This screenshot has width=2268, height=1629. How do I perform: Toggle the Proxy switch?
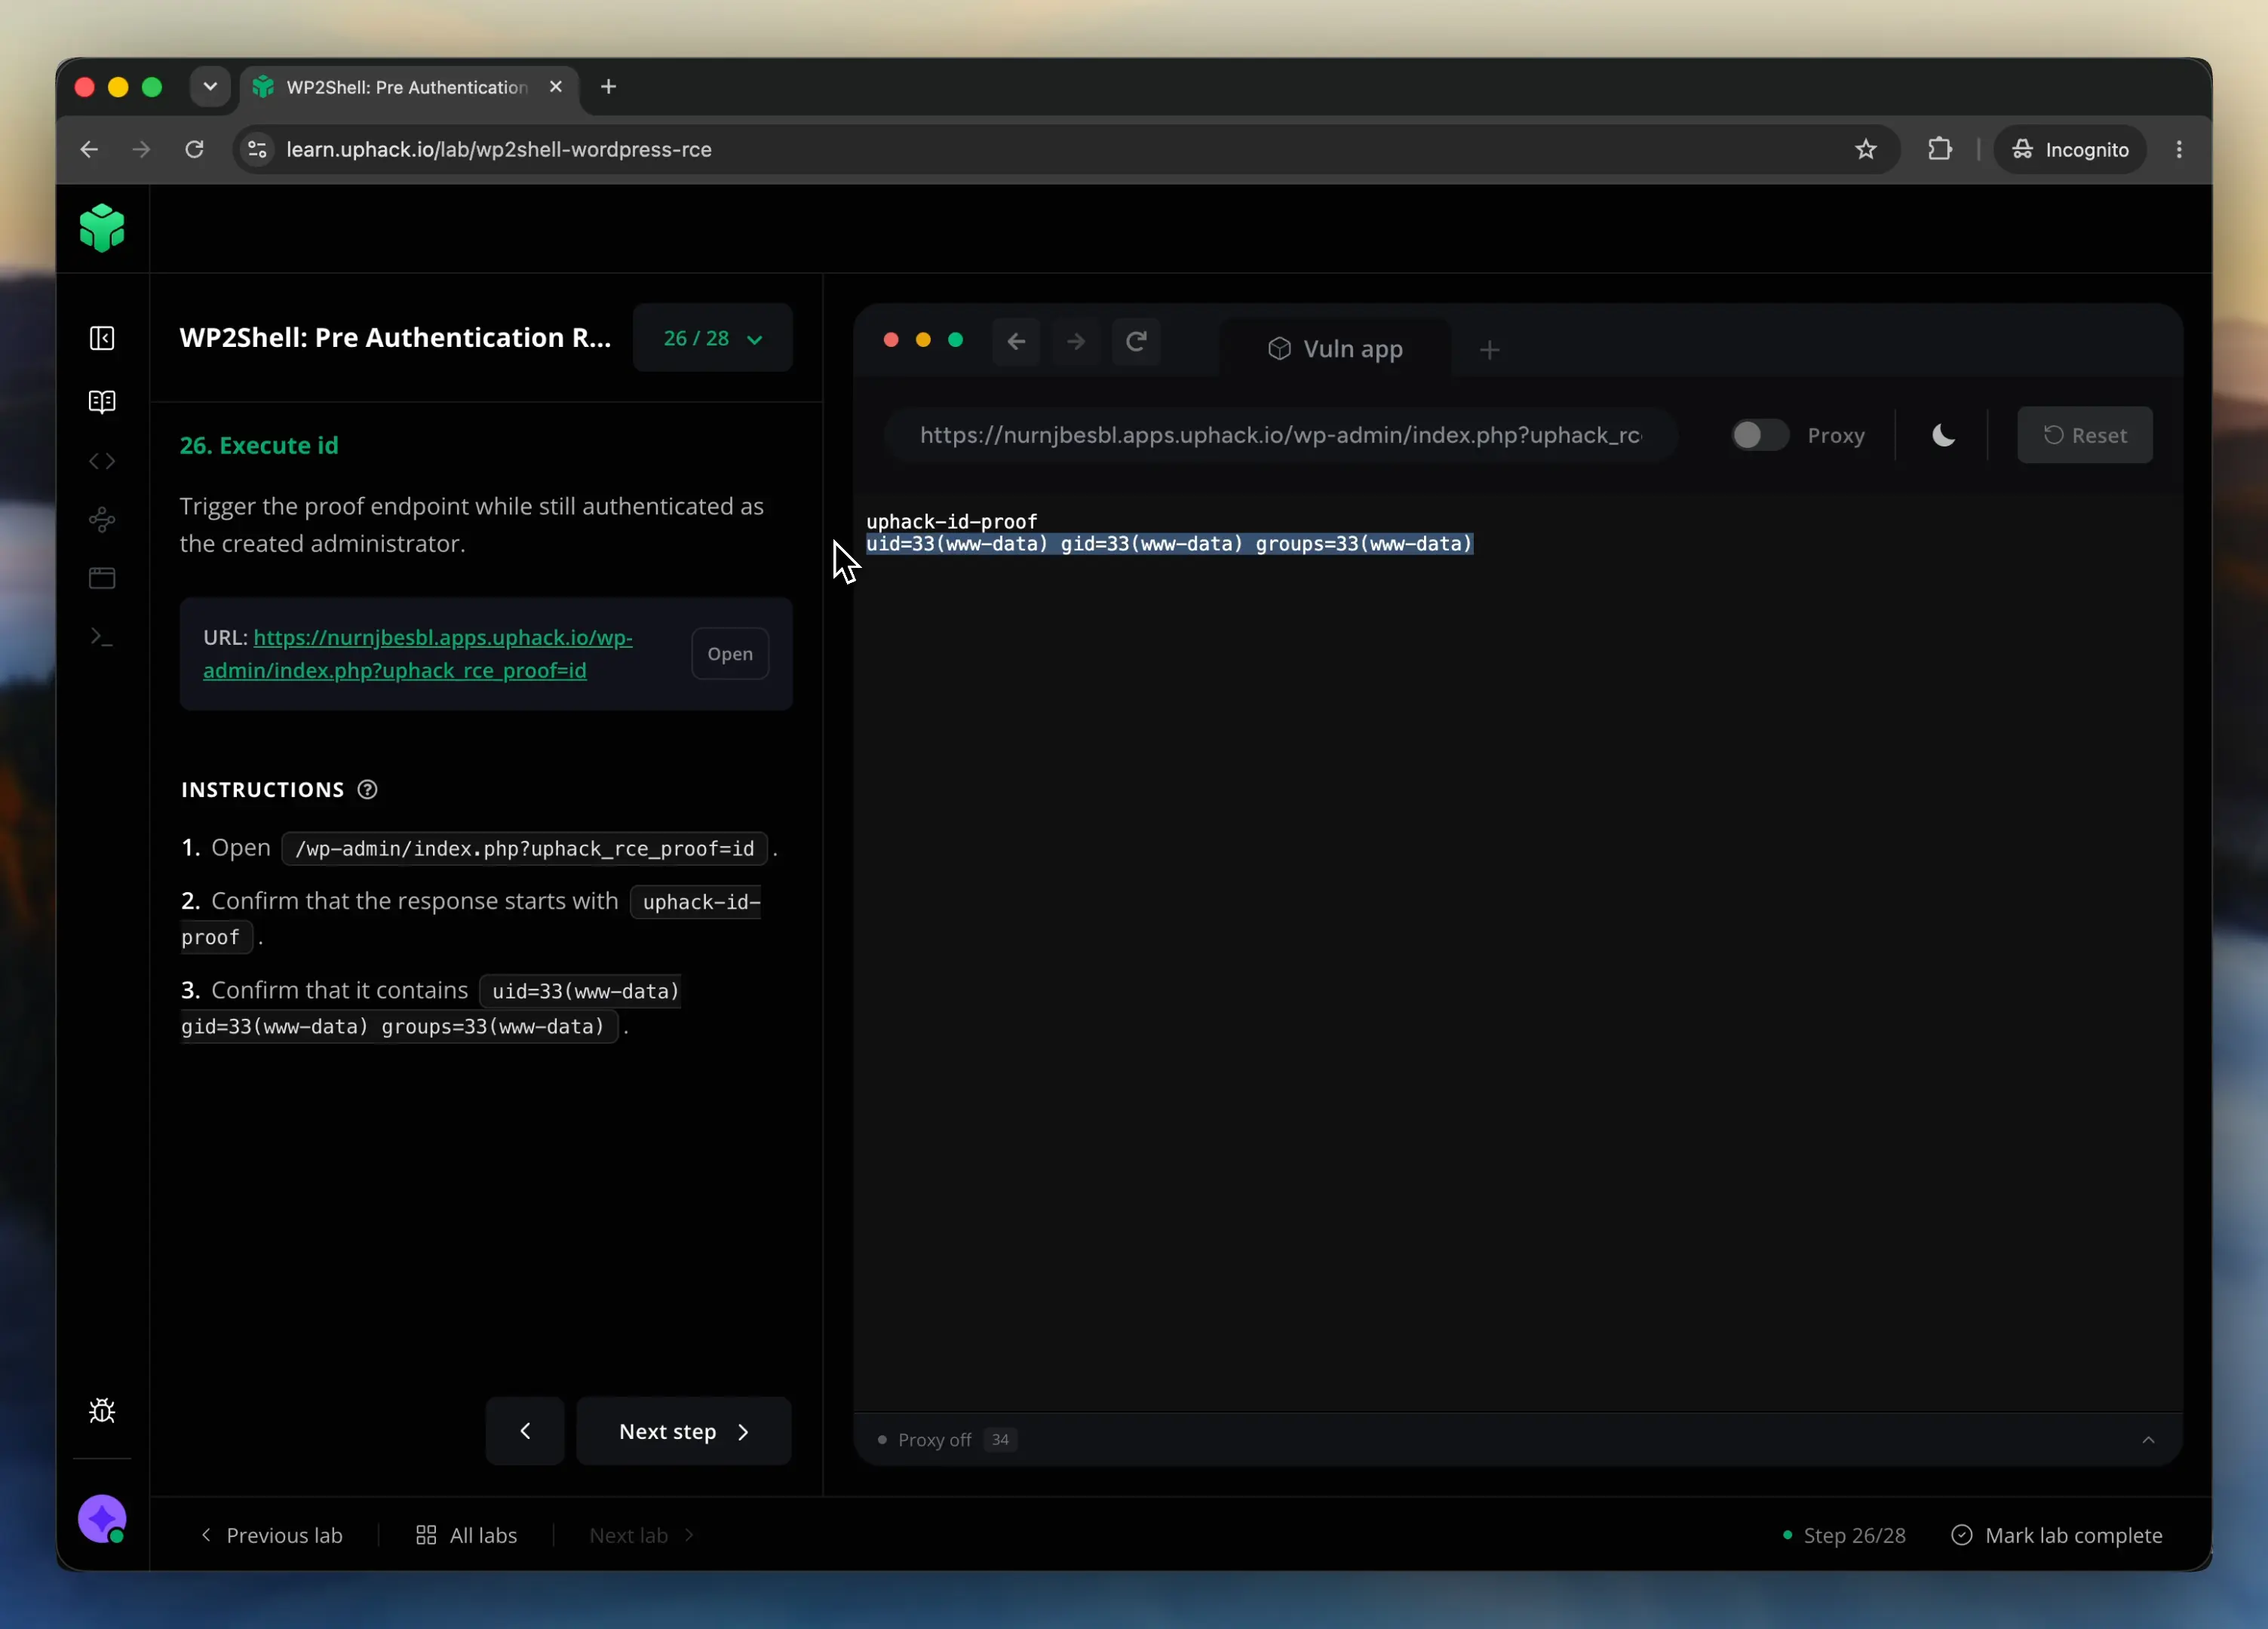(x=1760, y=435)
